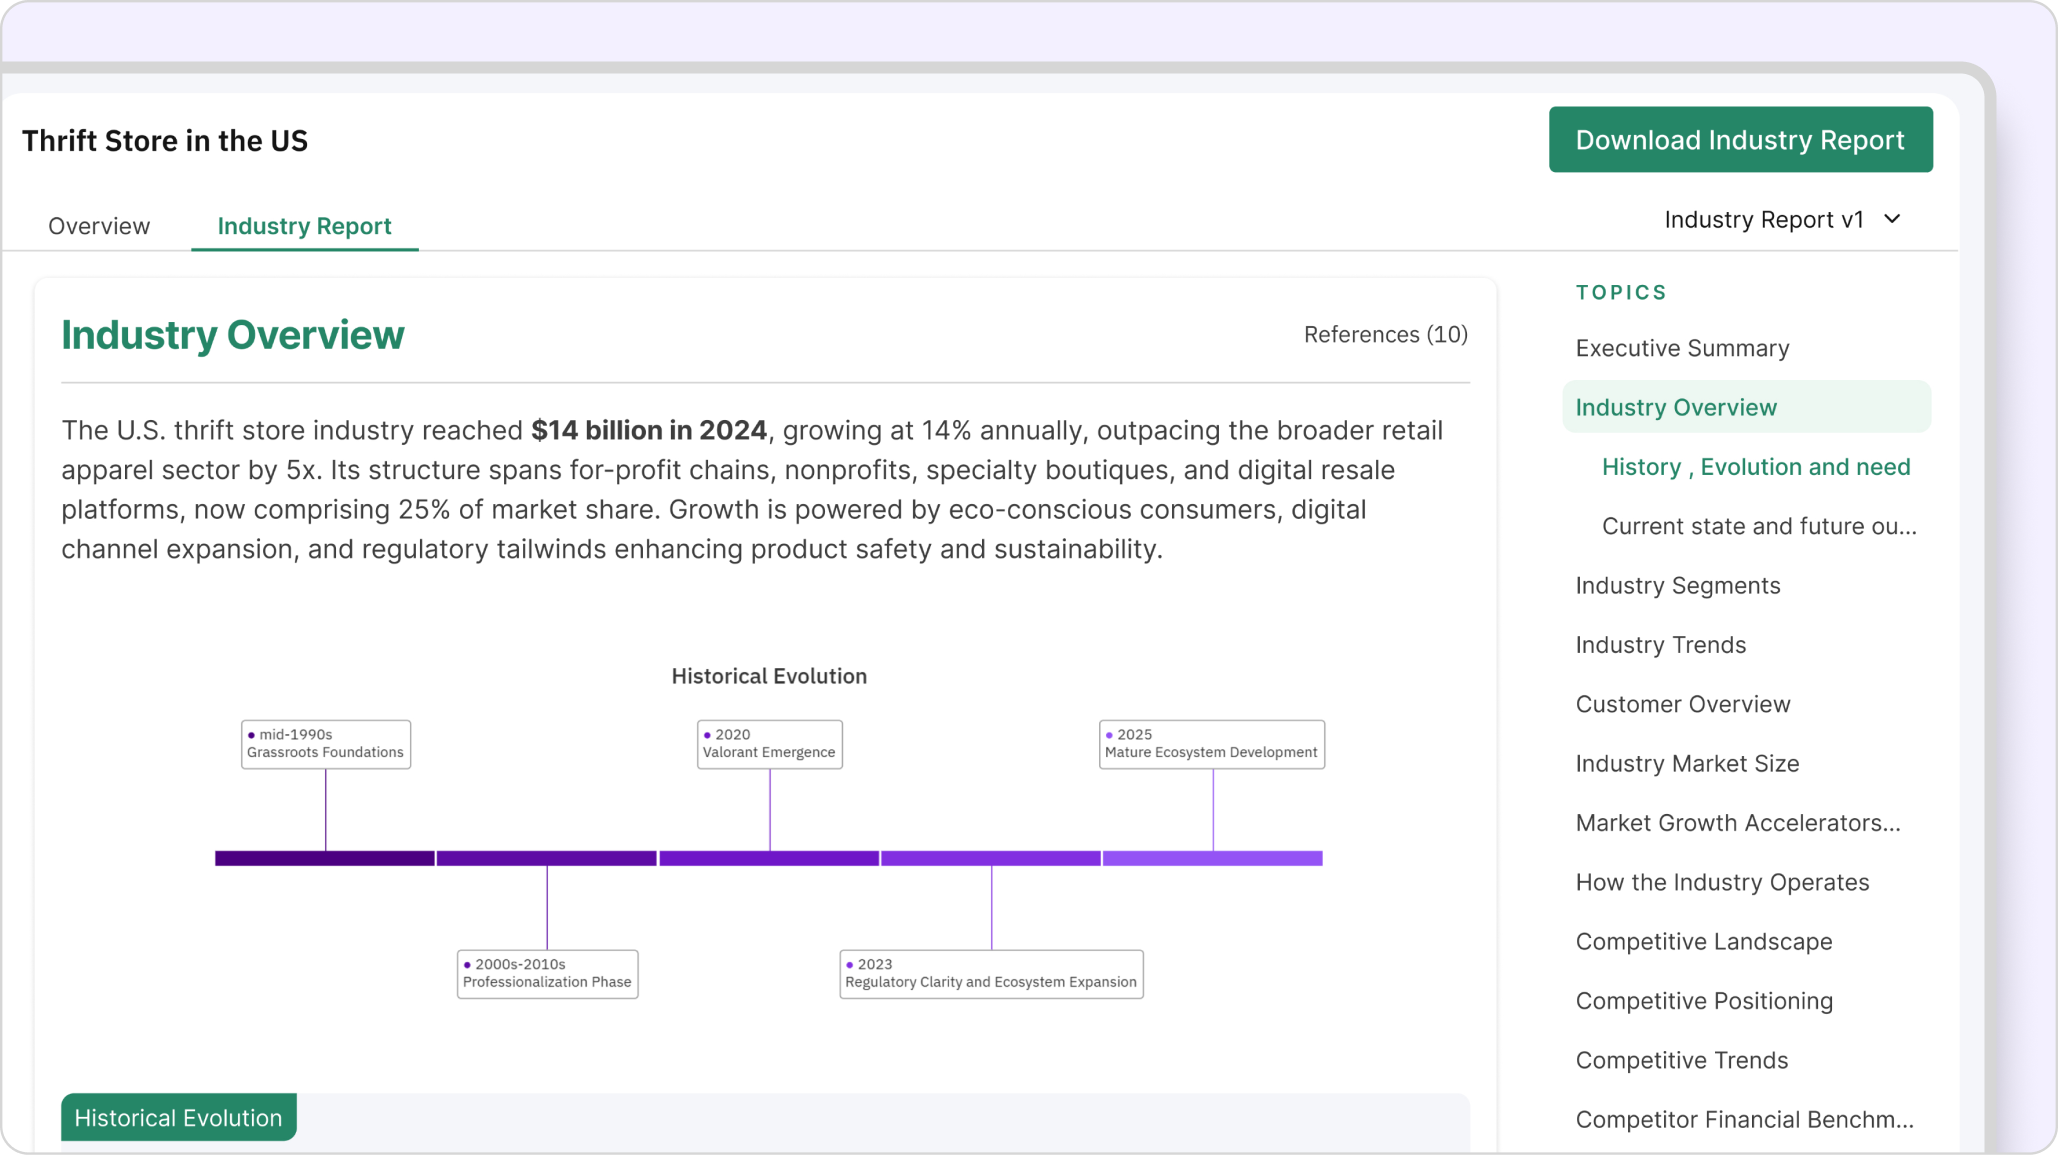Click the chevron beside Industry Report v1
2058x1155 pixels.
click(x=1892, y=219)
